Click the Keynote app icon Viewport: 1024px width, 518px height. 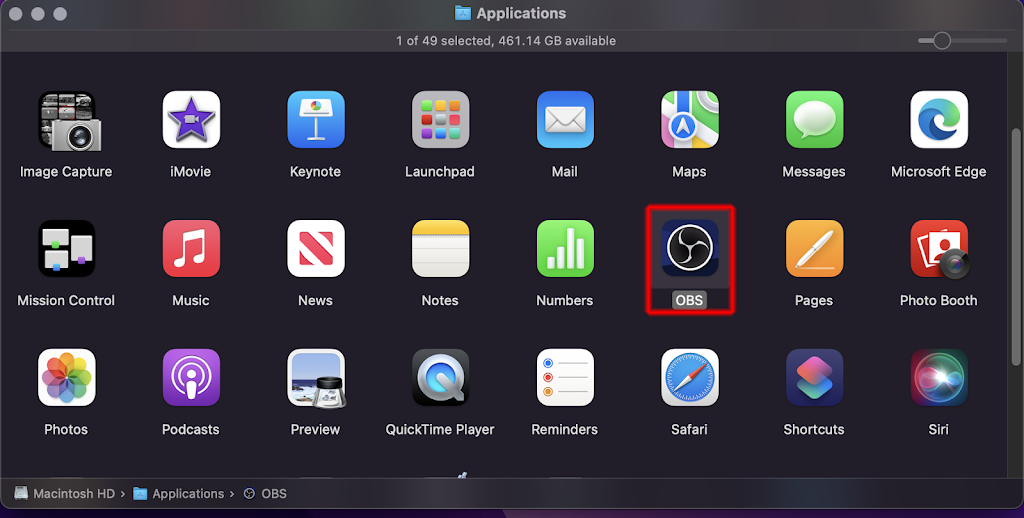pos(315,120)
